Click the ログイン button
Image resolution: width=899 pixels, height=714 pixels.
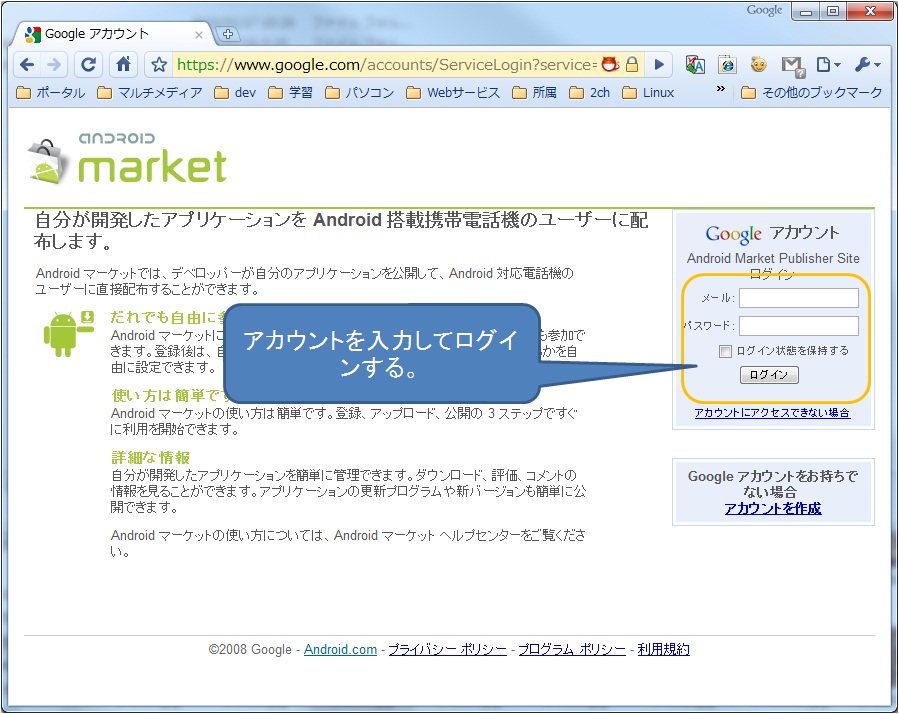[769, 375]
